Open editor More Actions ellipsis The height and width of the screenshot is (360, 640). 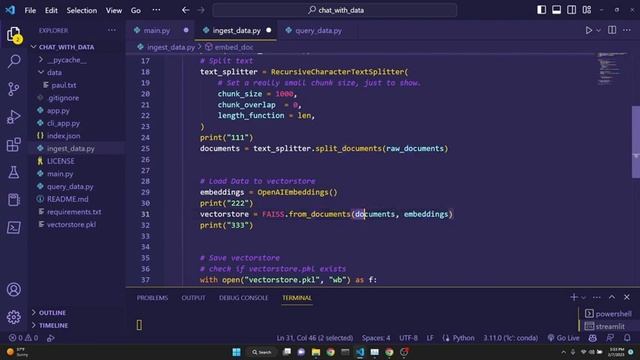pyautogui.click(x=627, y=30)
